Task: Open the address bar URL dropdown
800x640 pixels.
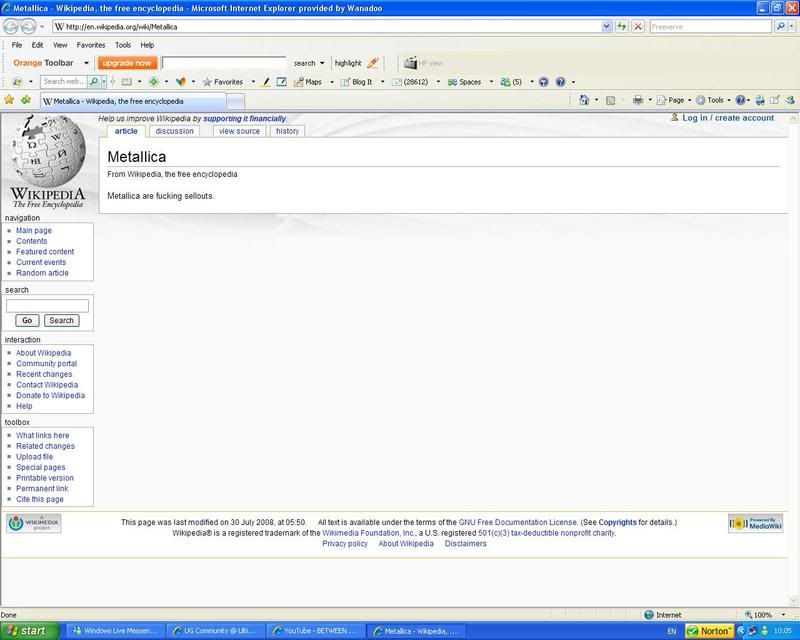Action: click(x=606, y=27)
